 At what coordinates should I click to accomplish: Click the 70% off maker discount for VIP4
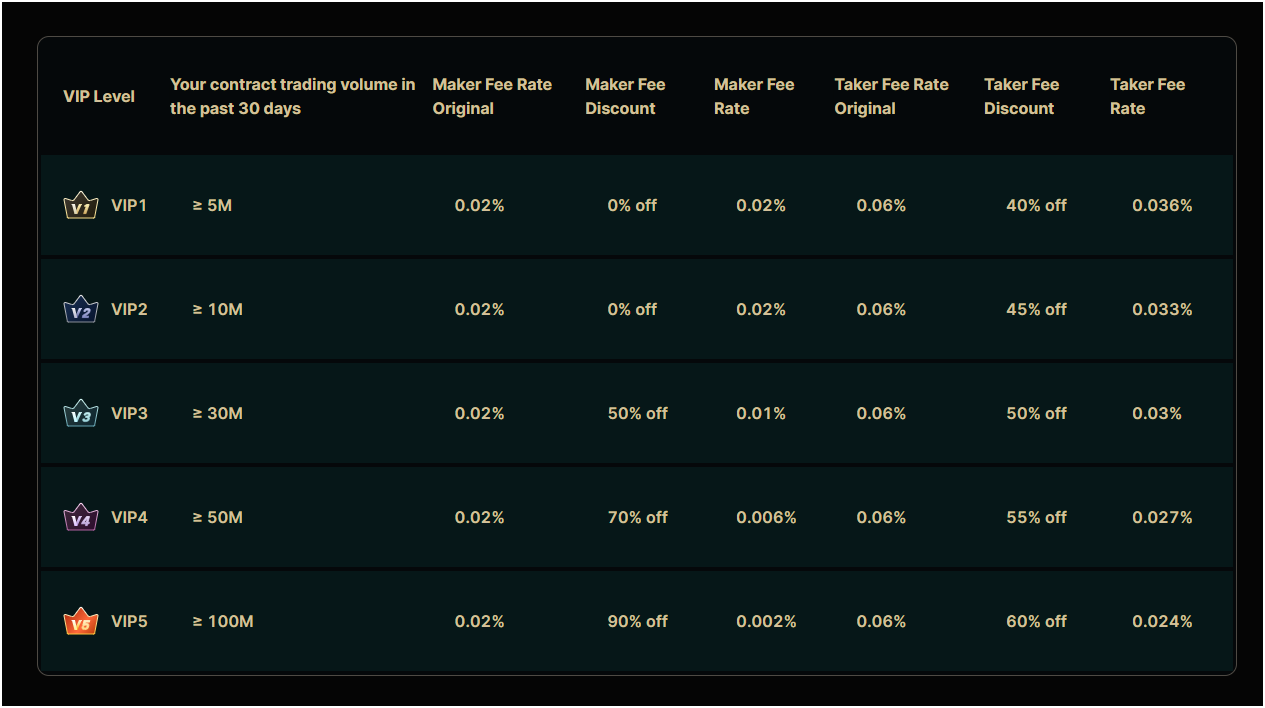pos(638,517)
